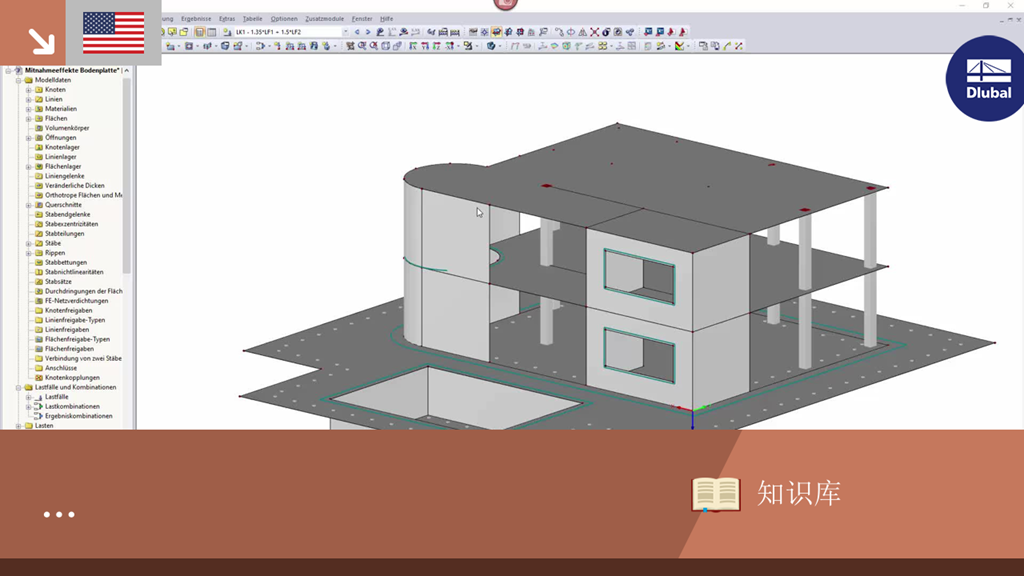
Task: Expand the Lastfälle tree node
Action: [x=29, y=397]
